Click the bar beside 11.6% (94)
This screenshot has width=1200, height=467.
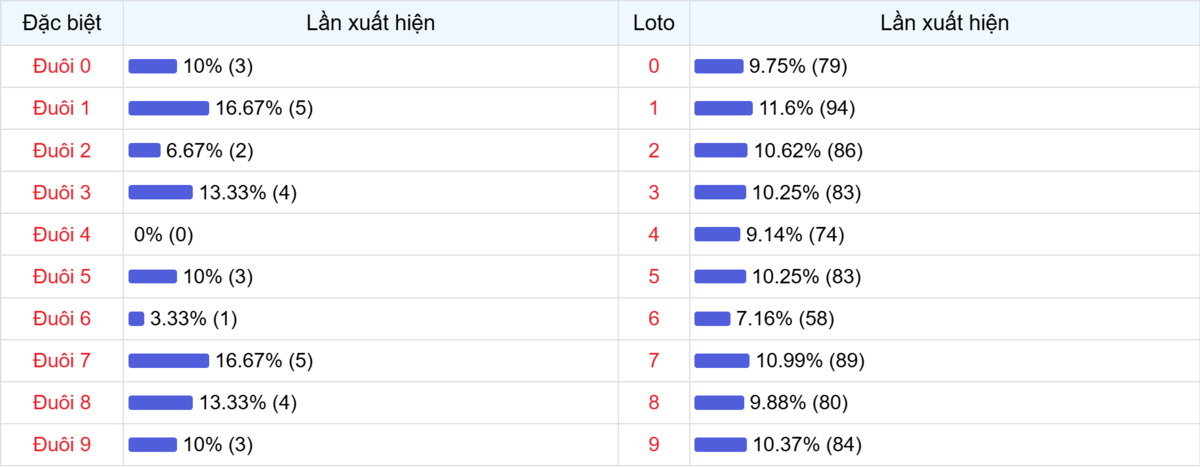(723, 108)
